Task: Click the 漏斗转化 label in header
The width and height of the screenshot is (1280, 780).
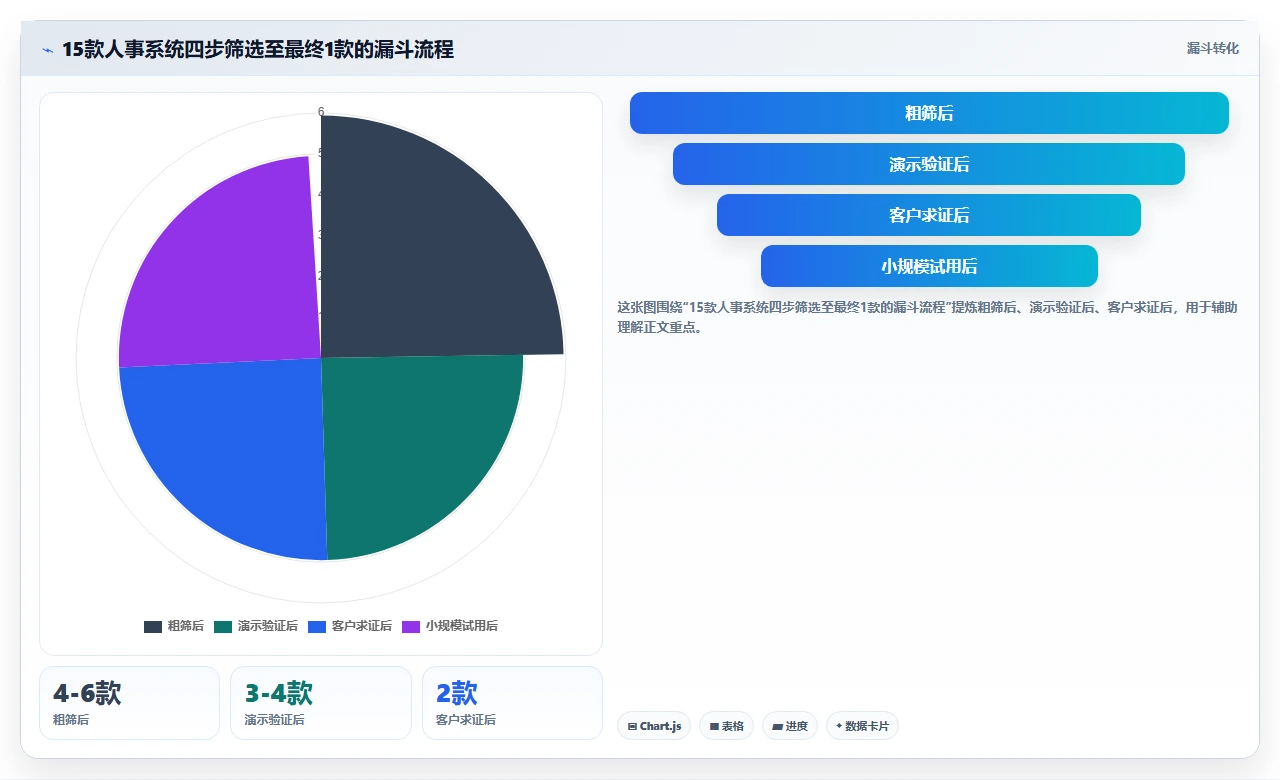Action: [1212, 48]
